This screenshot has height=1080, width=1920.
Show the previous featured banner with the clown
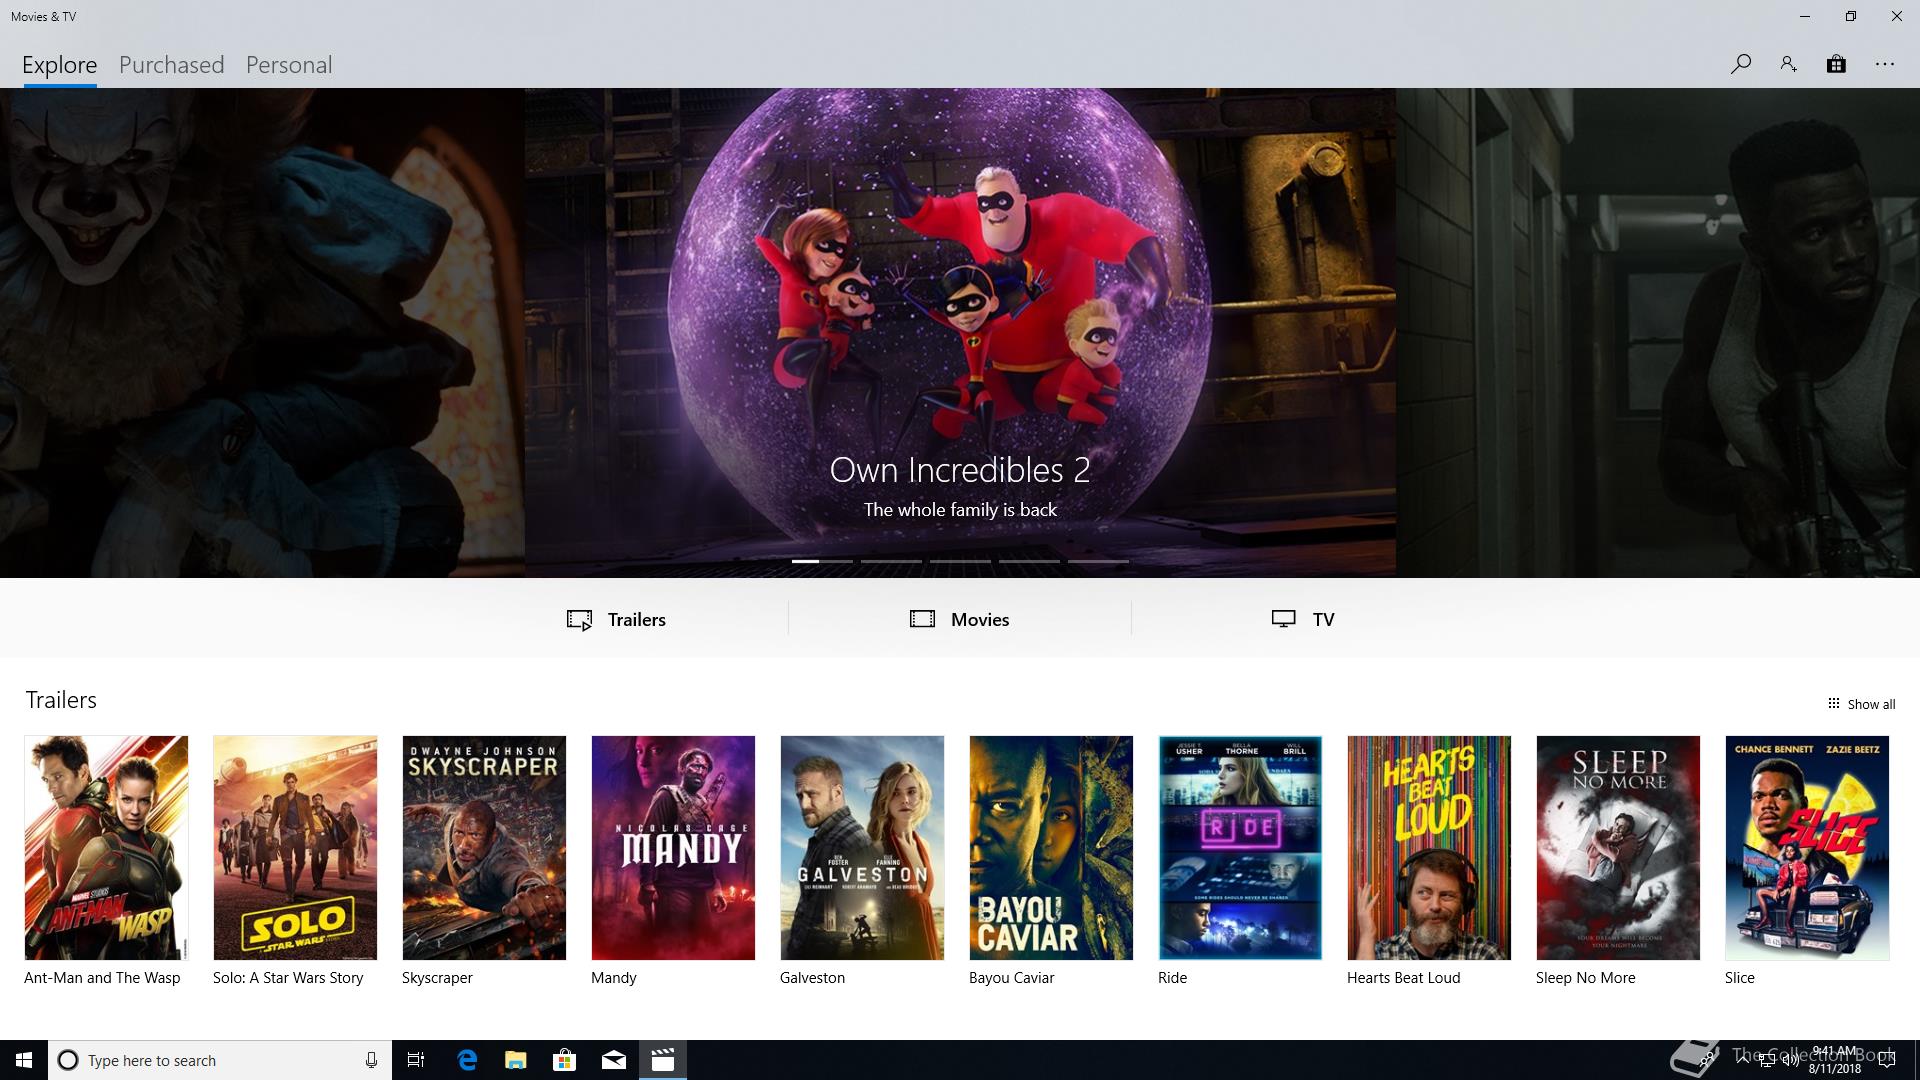tap(262, 333)
